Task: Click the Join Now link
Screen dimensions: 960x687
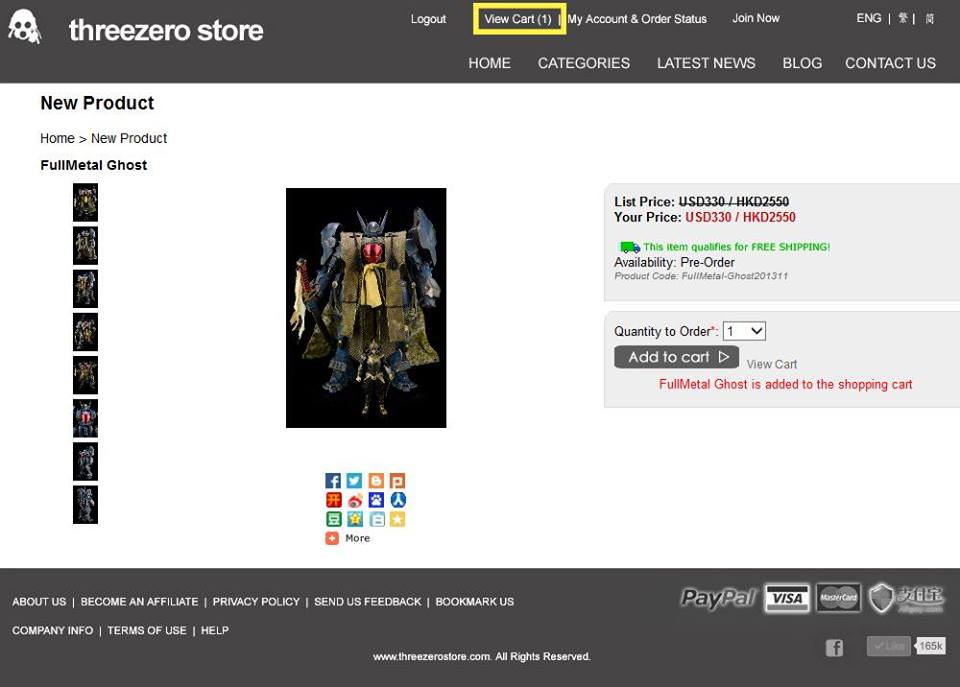Action: 756,18
